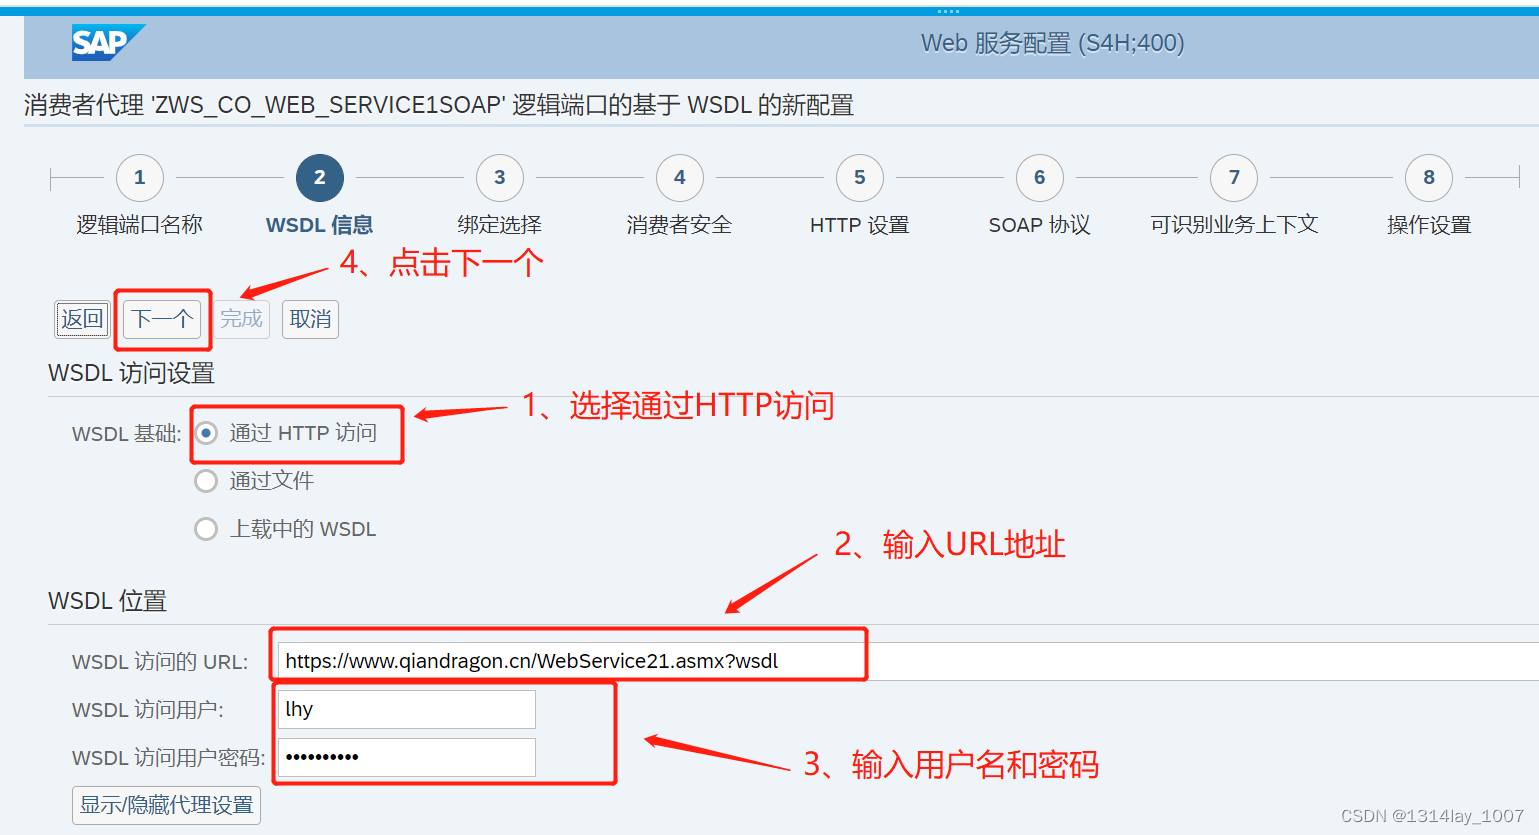Focus the WSDL 访问用户密码 field
The height and width of the screenshot is (835, 1539).
pos(406,757)
